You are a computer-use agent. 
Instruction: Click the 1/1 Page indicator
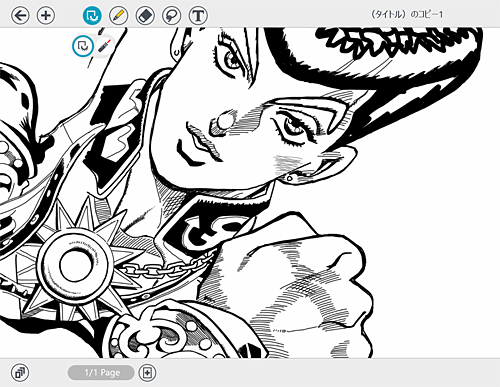pos(101,373)
